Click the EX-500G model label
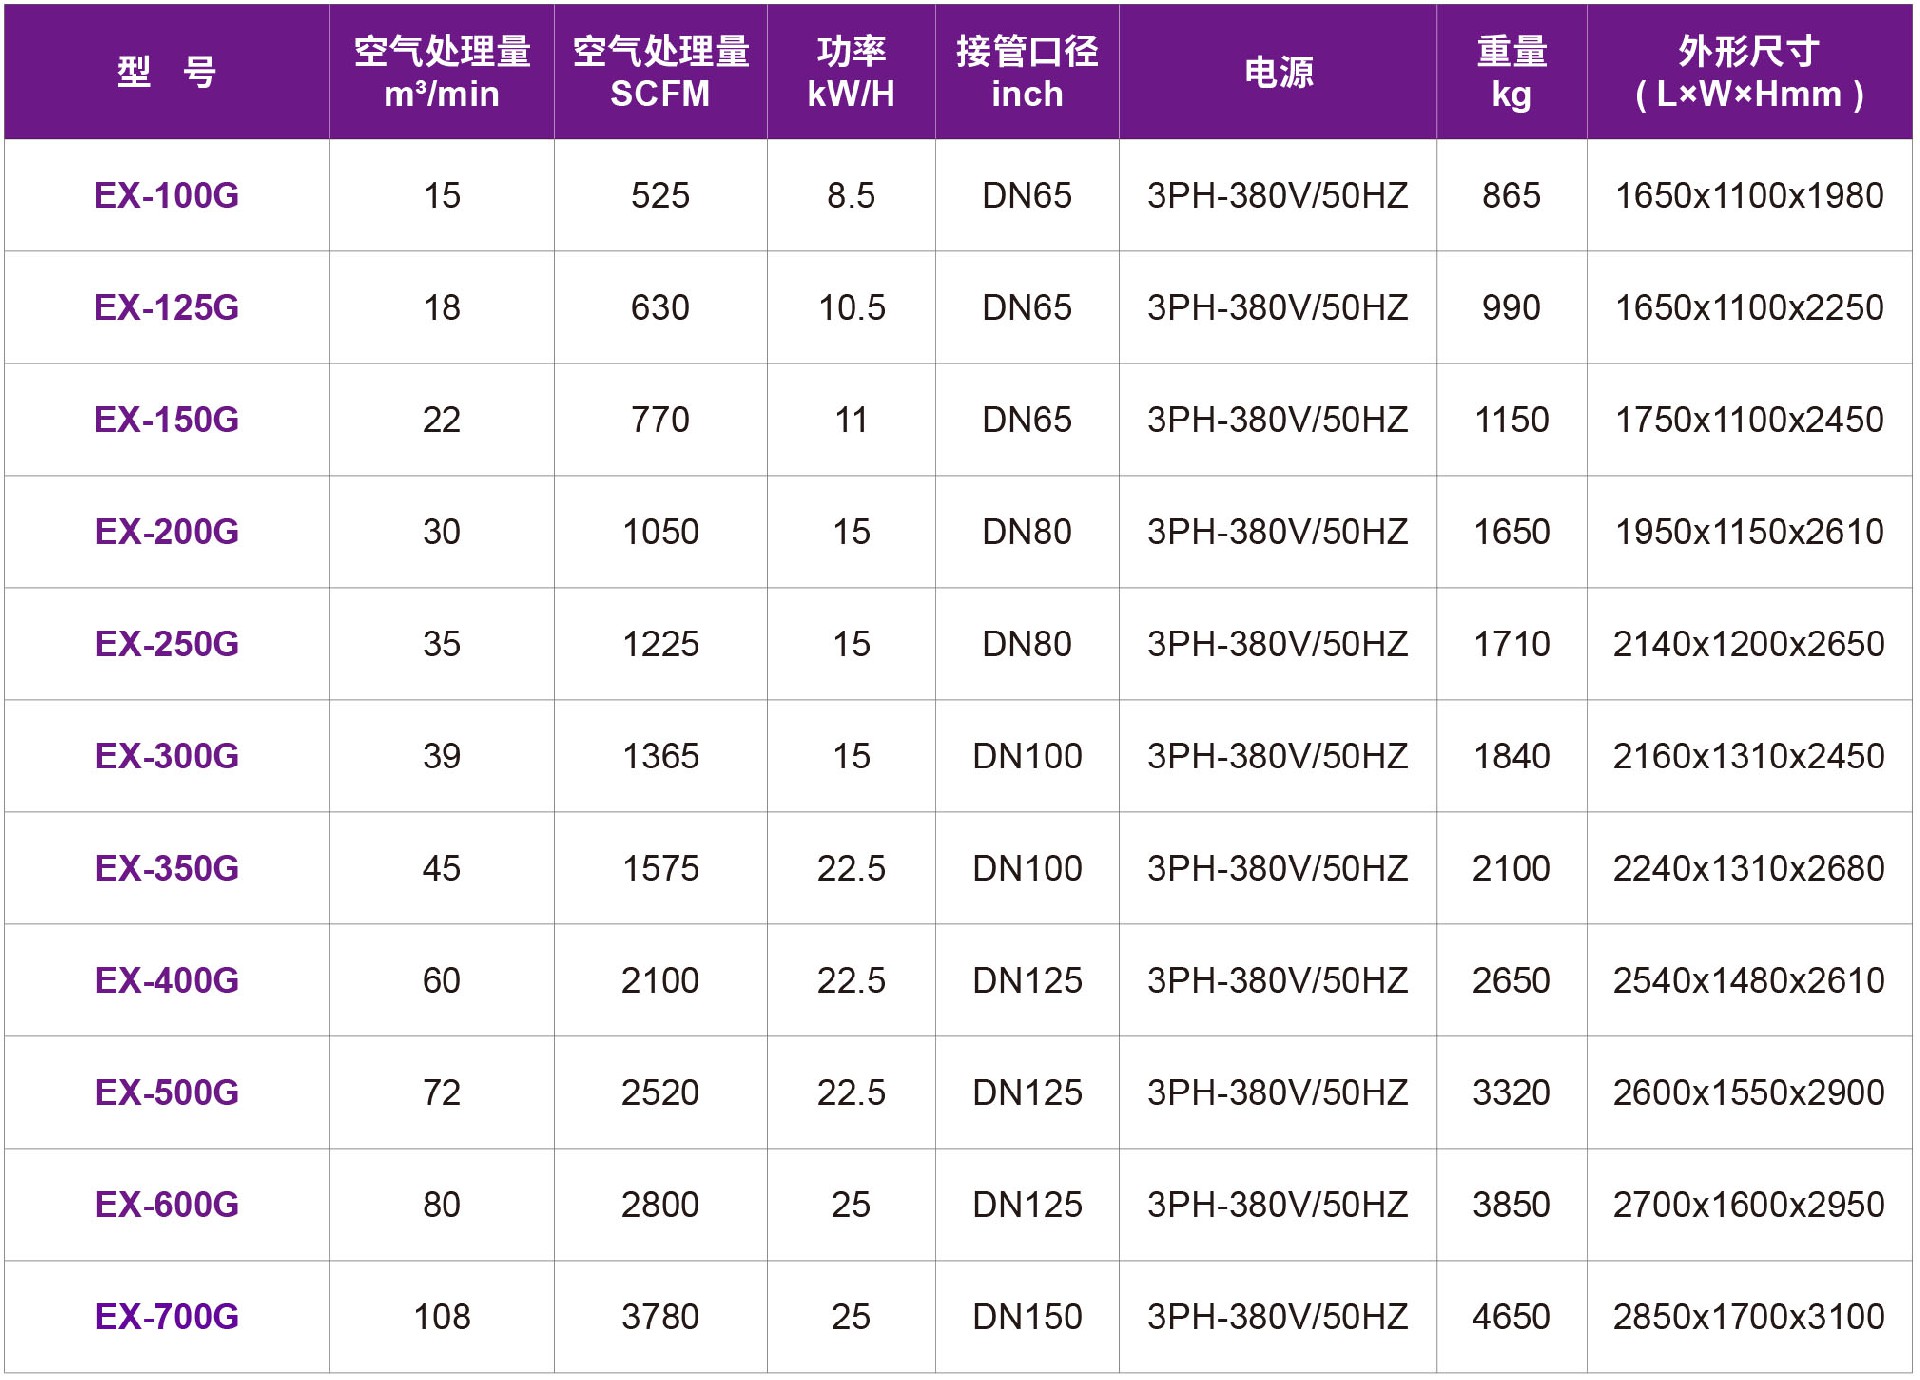This screenshot has width=1920, height=1380. 167,1092
